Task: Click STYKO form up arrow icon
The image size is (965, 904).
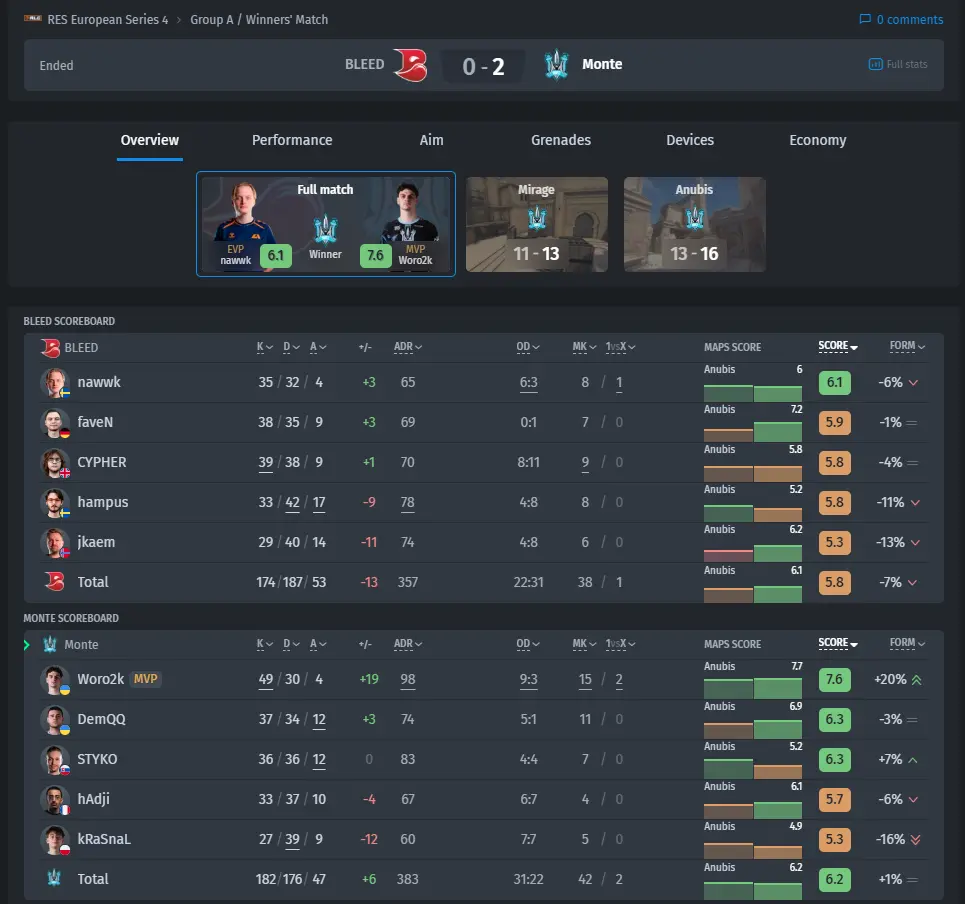Action: [x=913, y=760]
